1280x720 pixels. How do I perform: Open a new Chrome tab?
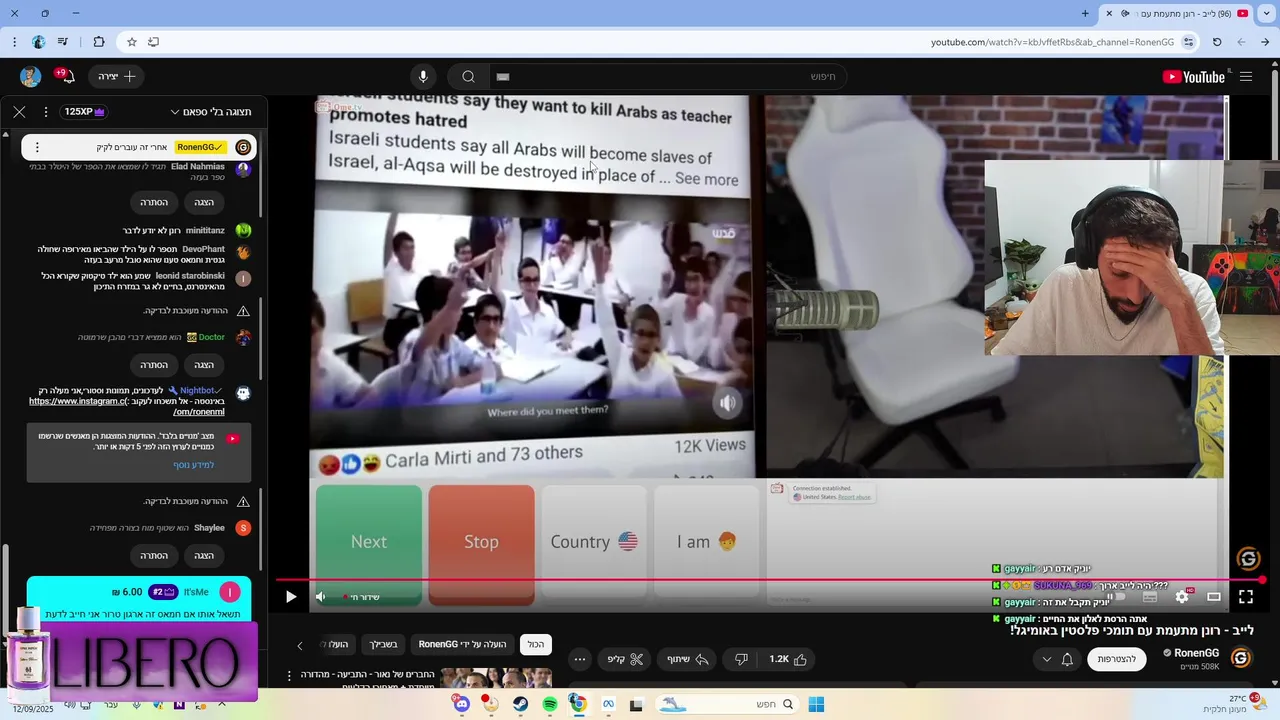click(x=1085, y=13)
